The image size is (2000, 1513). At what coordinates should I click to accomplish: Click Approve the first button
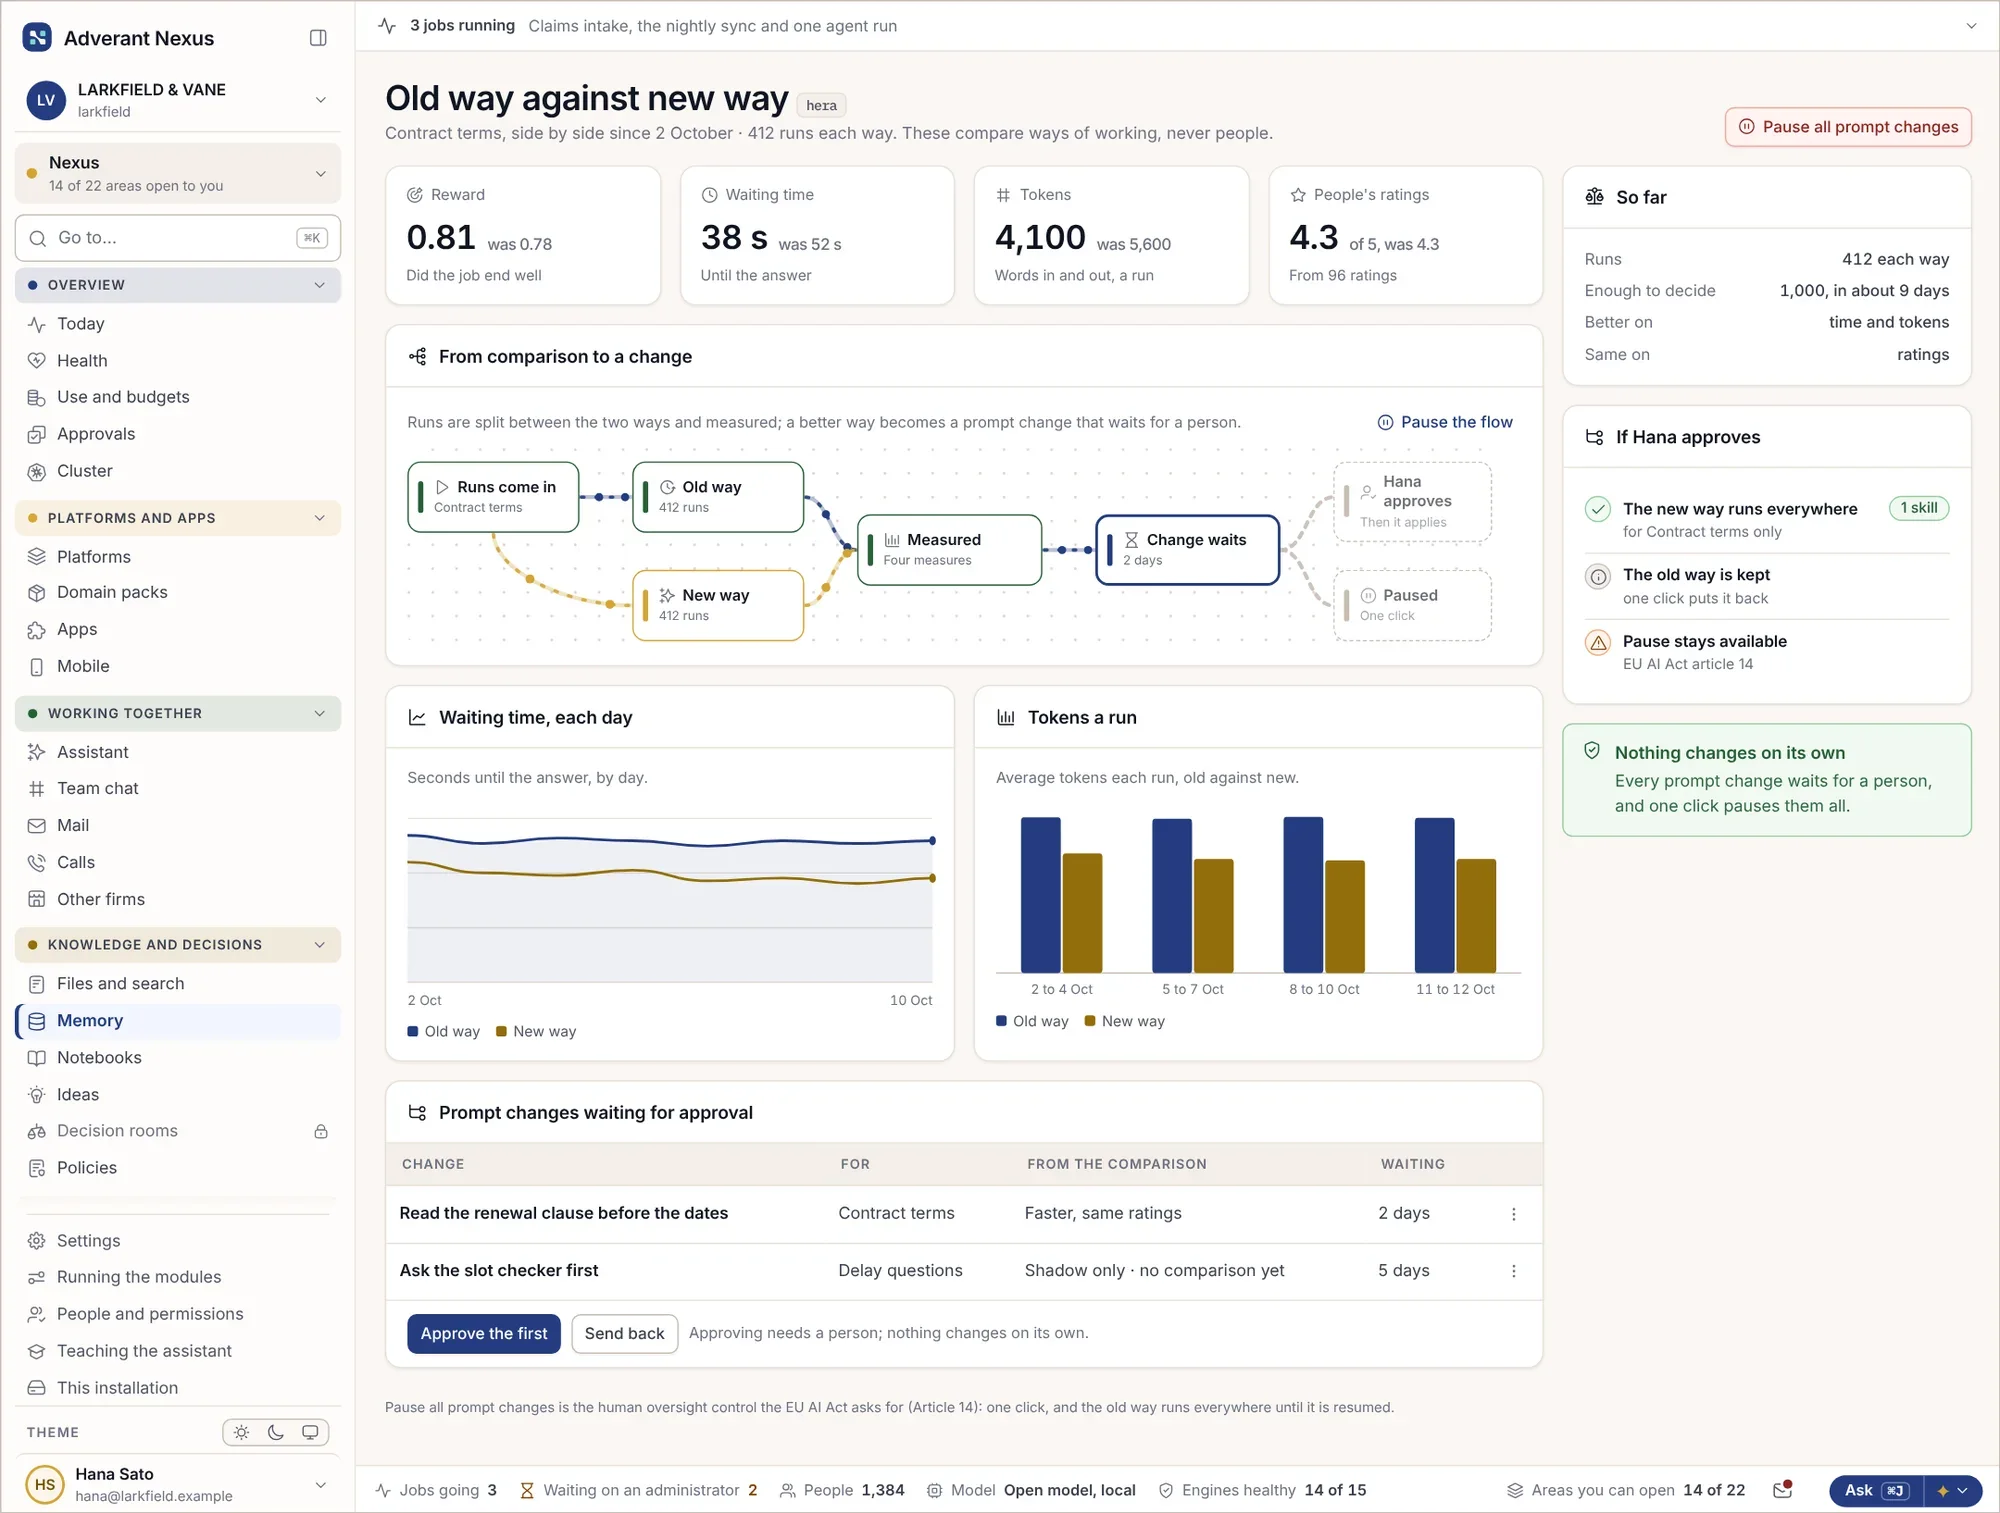484,1334
